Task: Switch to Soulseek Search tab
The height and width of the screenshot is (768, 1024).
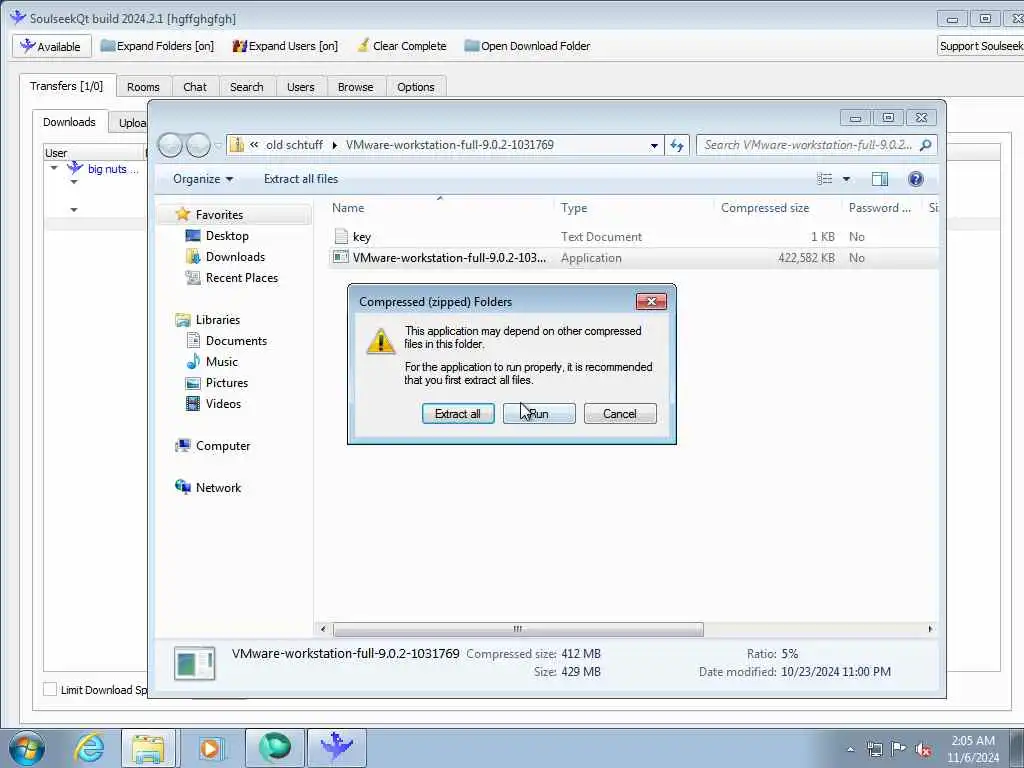Action: coord(246,87)
